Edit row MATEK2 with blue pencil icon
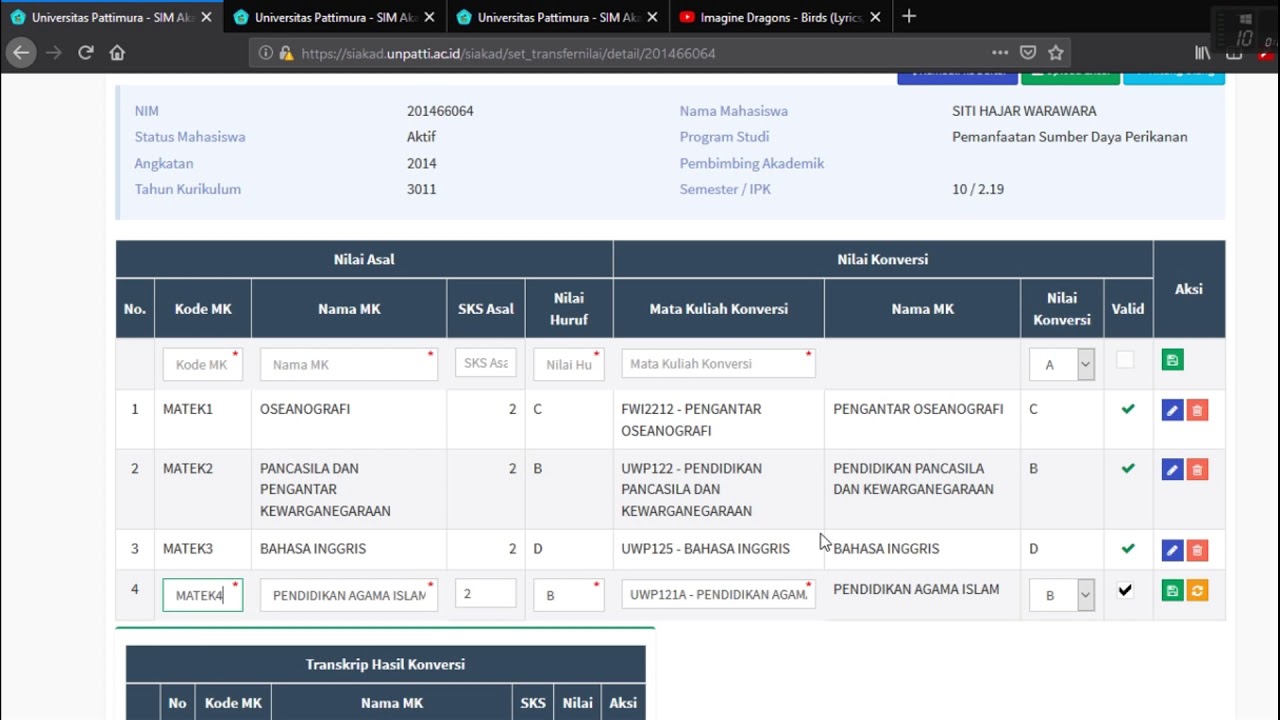Viewport: 1280px width, 720px height. (x=1173, y=469)
